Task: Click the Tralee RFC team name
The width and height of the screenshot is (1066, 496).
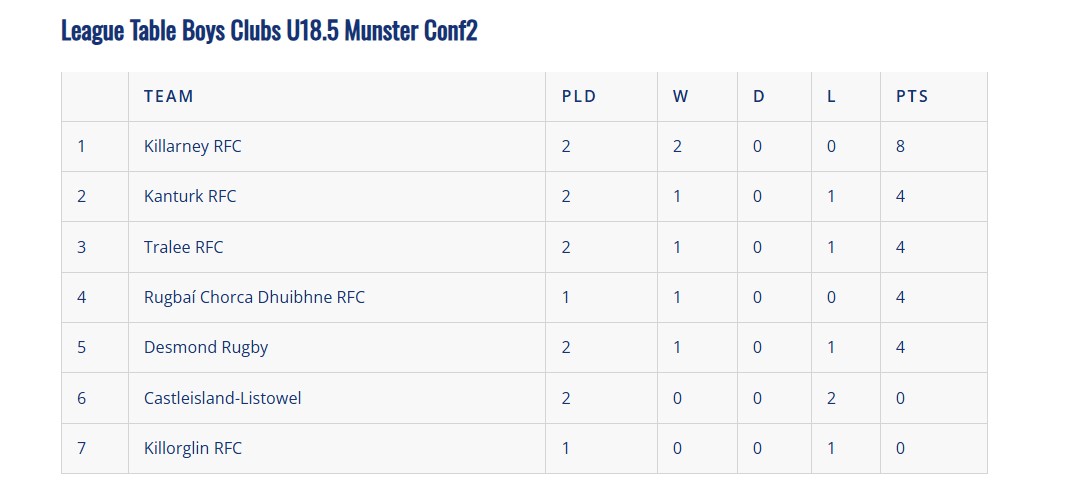Action: click(184, 247)
